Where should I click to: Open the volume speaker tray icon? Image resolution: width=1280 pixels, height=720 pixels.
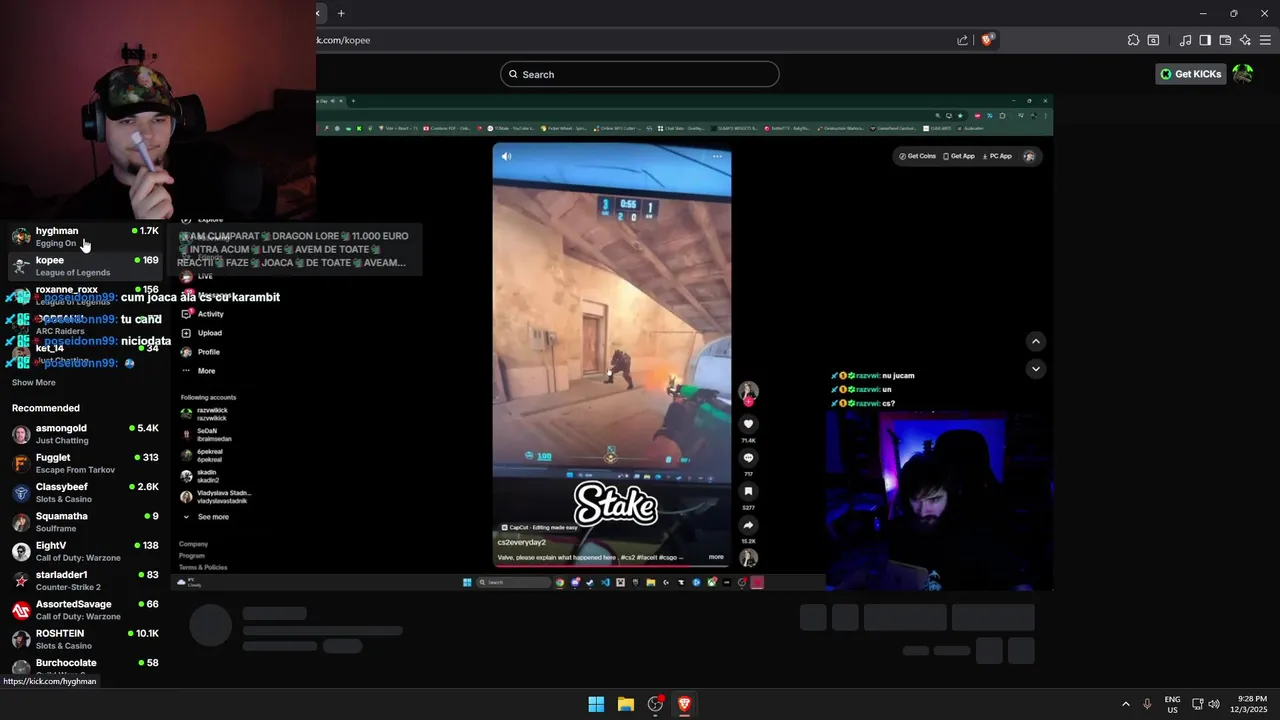[x=1214, y=704]
